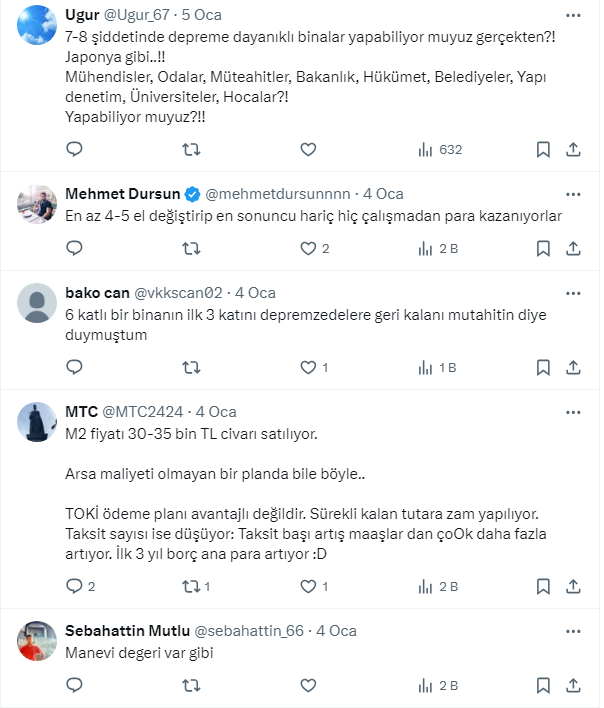The height and width of the screenshot is (708, 604).
Task: View 632 views count on Ugur's tweet
Action: point(439,150)
